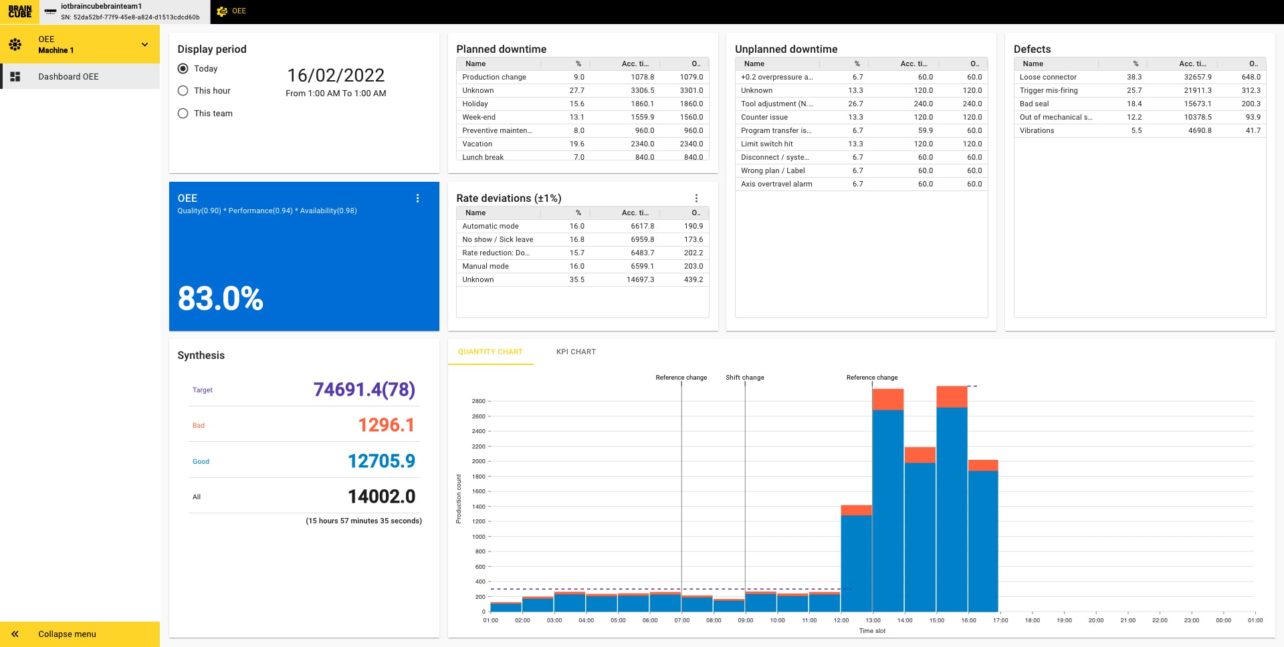Click the gear icon in OEE header tab
Viewport: 1284px width, 647px height.
pyautogui.click(x=221, y=11)
